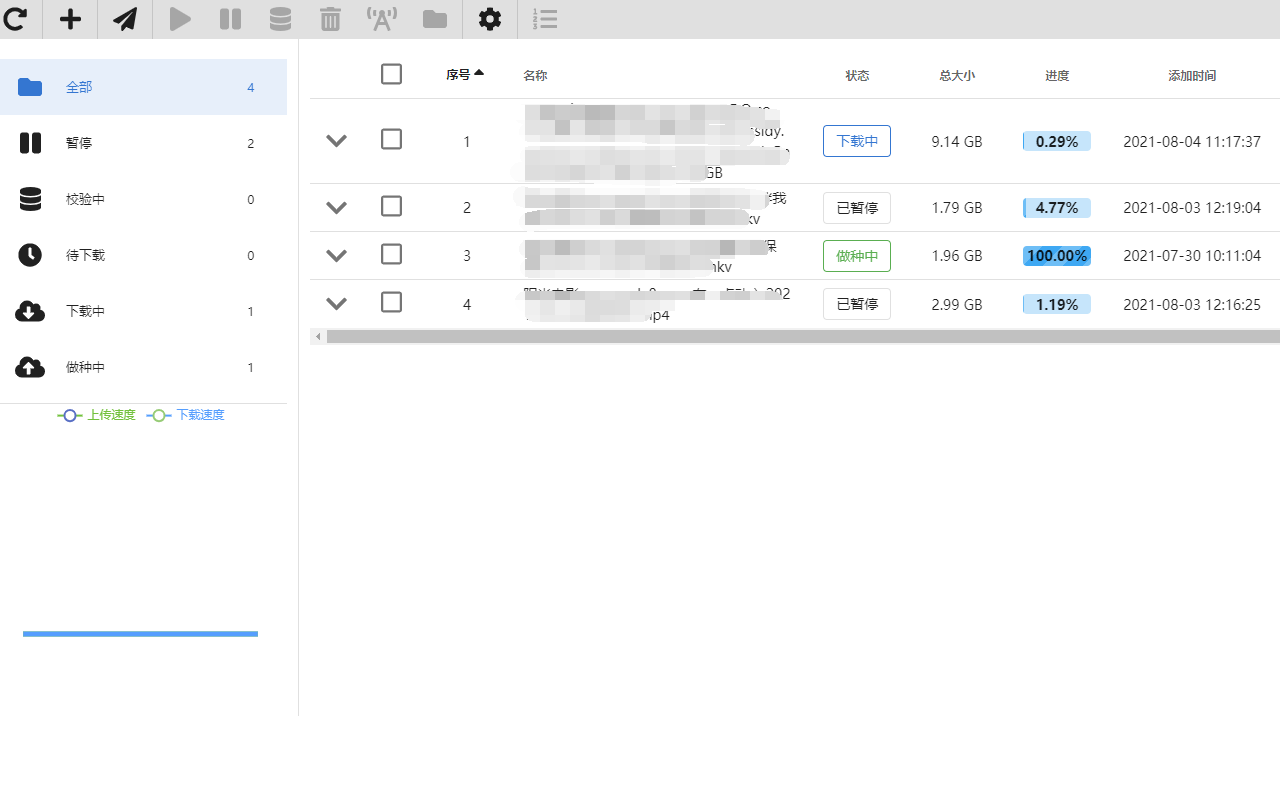Click the 做种中 status button in row 3
1280x800 pixels.
click(x=857, y=256)
